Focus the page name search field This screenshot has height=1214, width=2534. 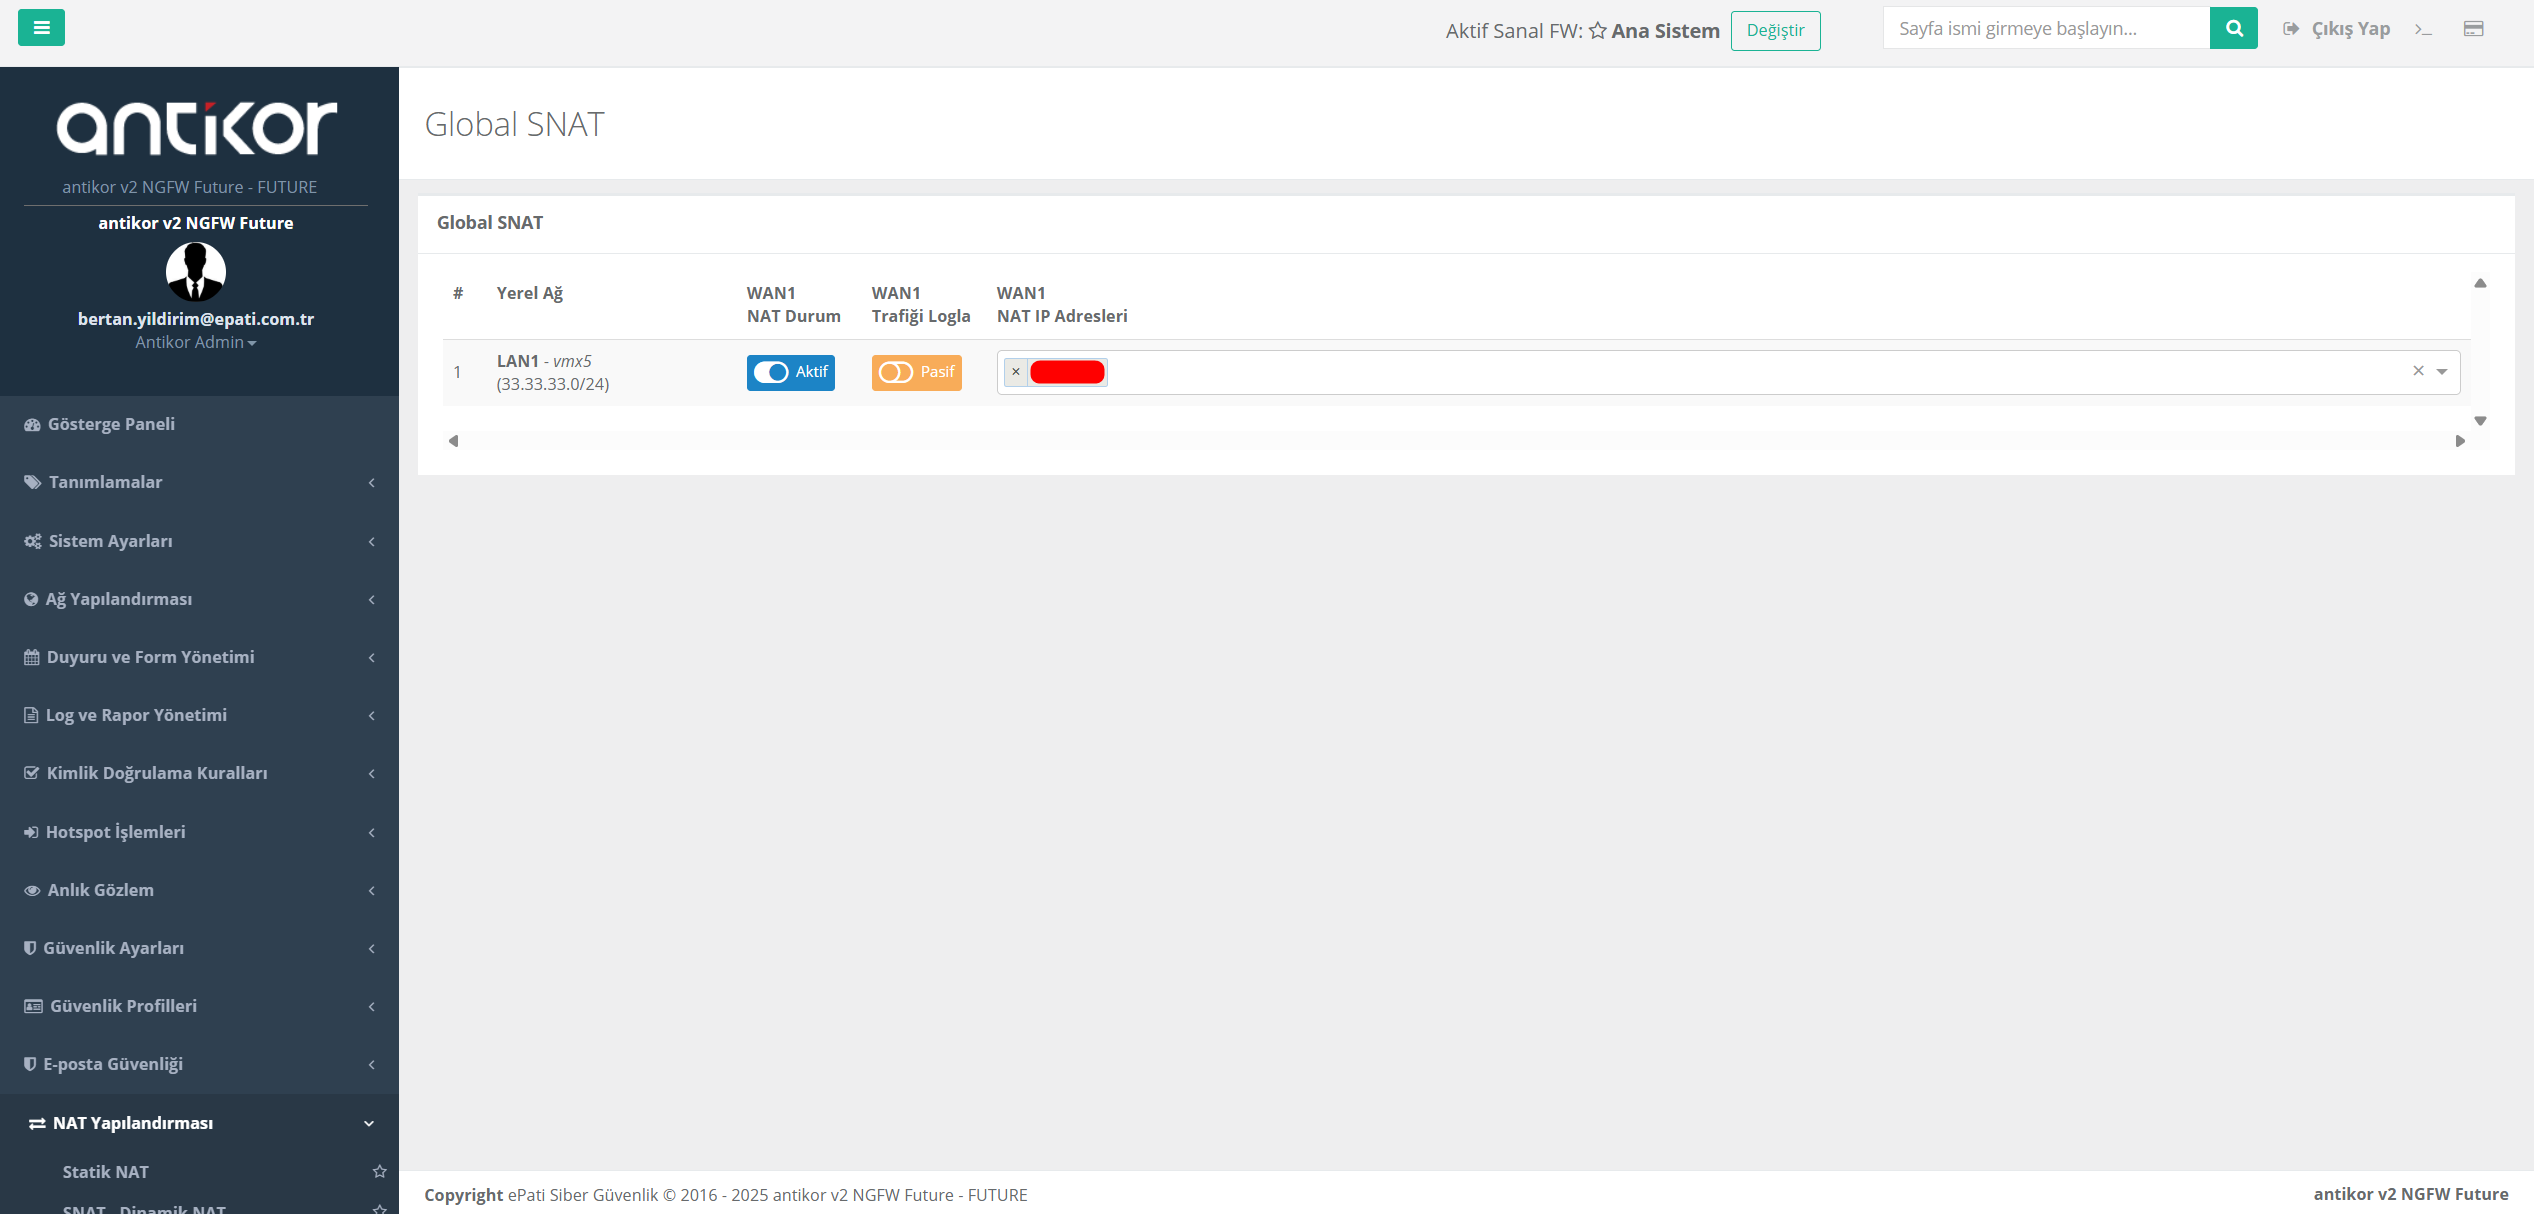[2045, 28]
